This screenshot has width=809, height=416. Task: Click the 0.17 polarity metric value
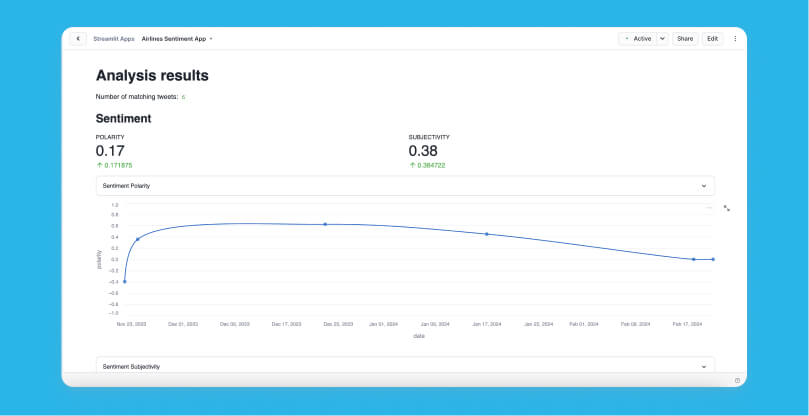click(110, 151)
